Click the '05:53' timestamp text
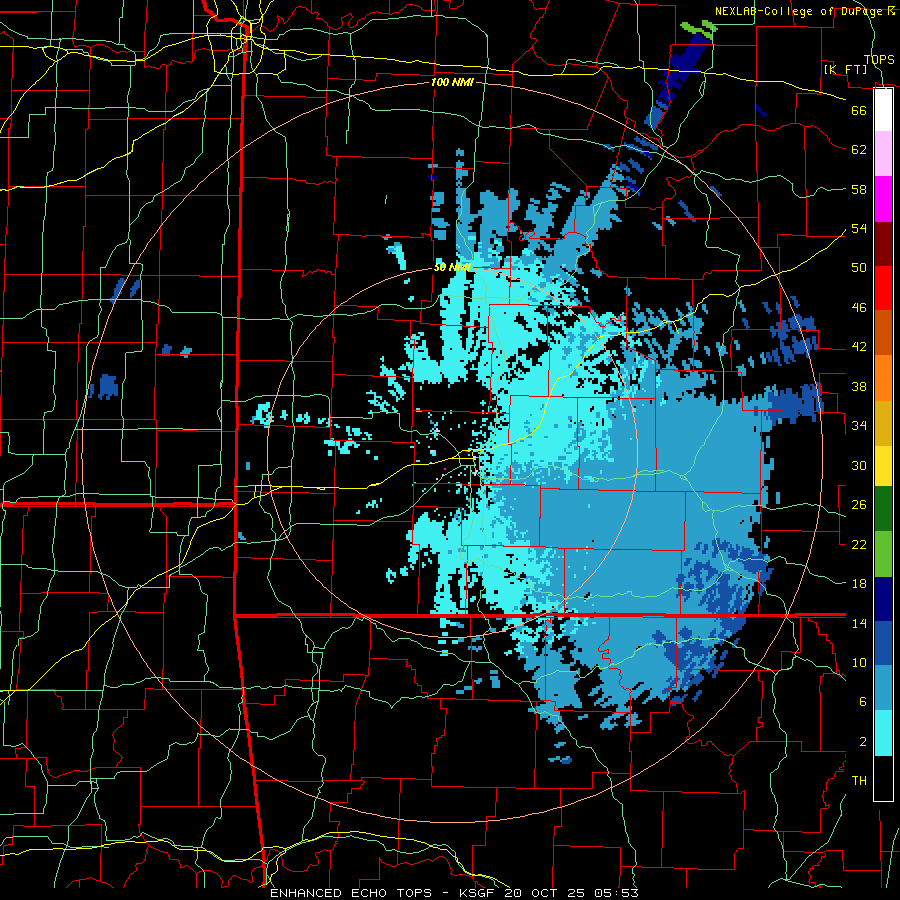900x900 pixels. click(616, 893)
